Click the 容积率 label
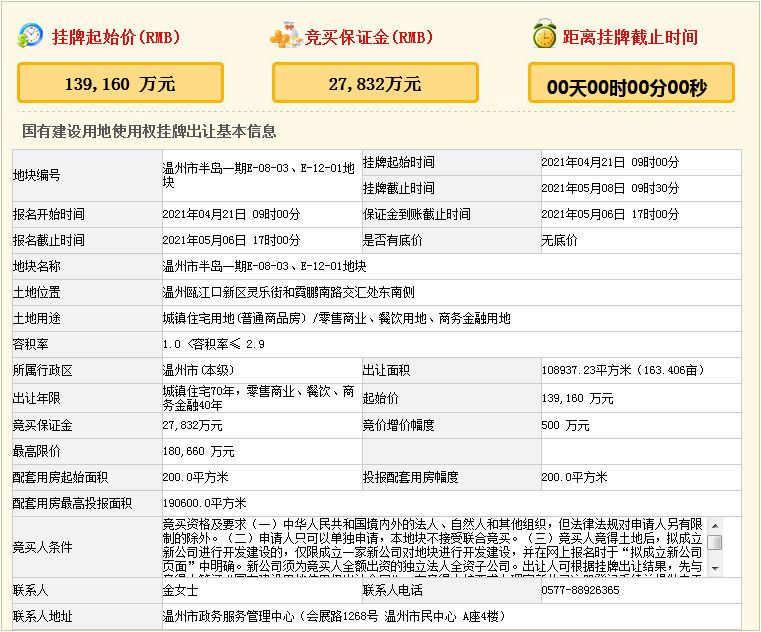The width and height of the screenshot is (761, 632). point(31,344)
